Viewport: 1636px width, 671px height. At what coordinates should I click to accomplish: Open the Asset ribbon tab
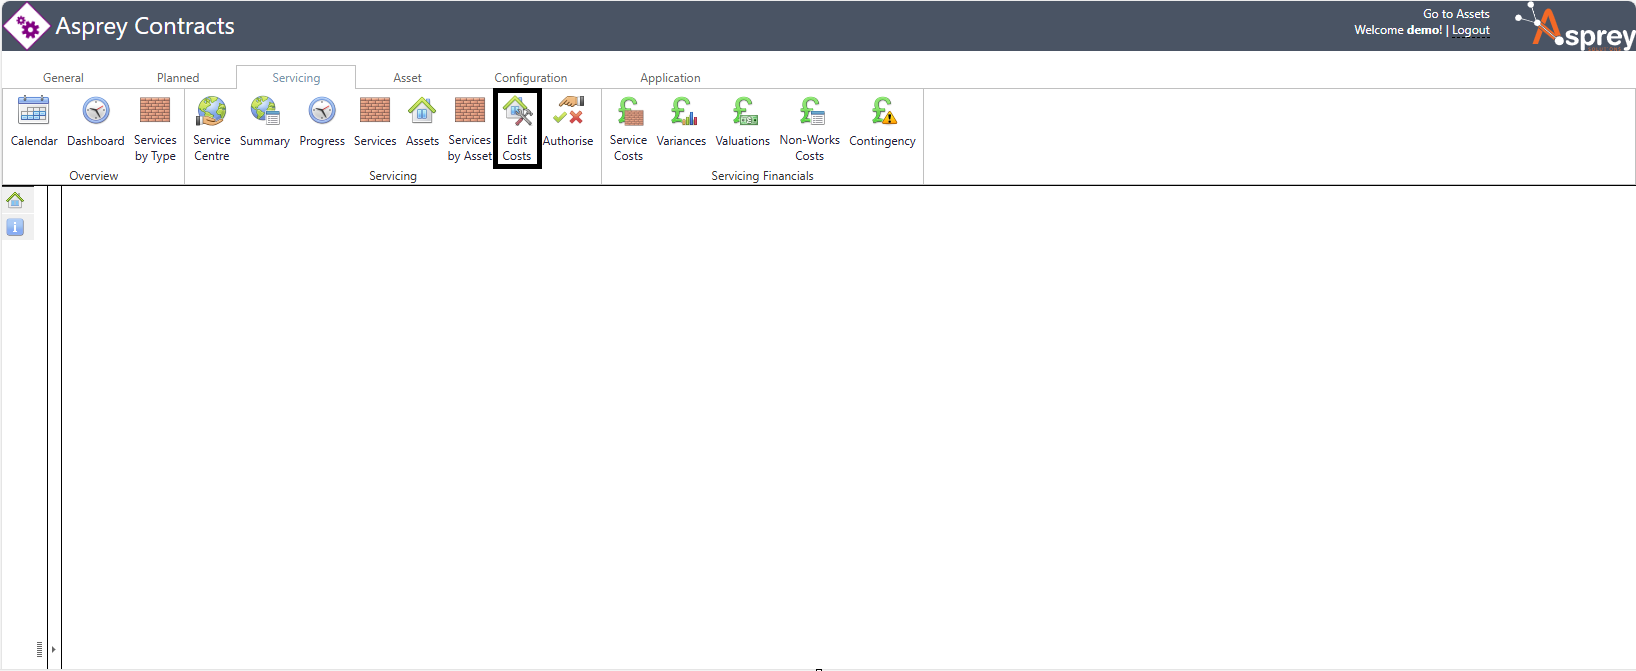(x=407, y=78)
